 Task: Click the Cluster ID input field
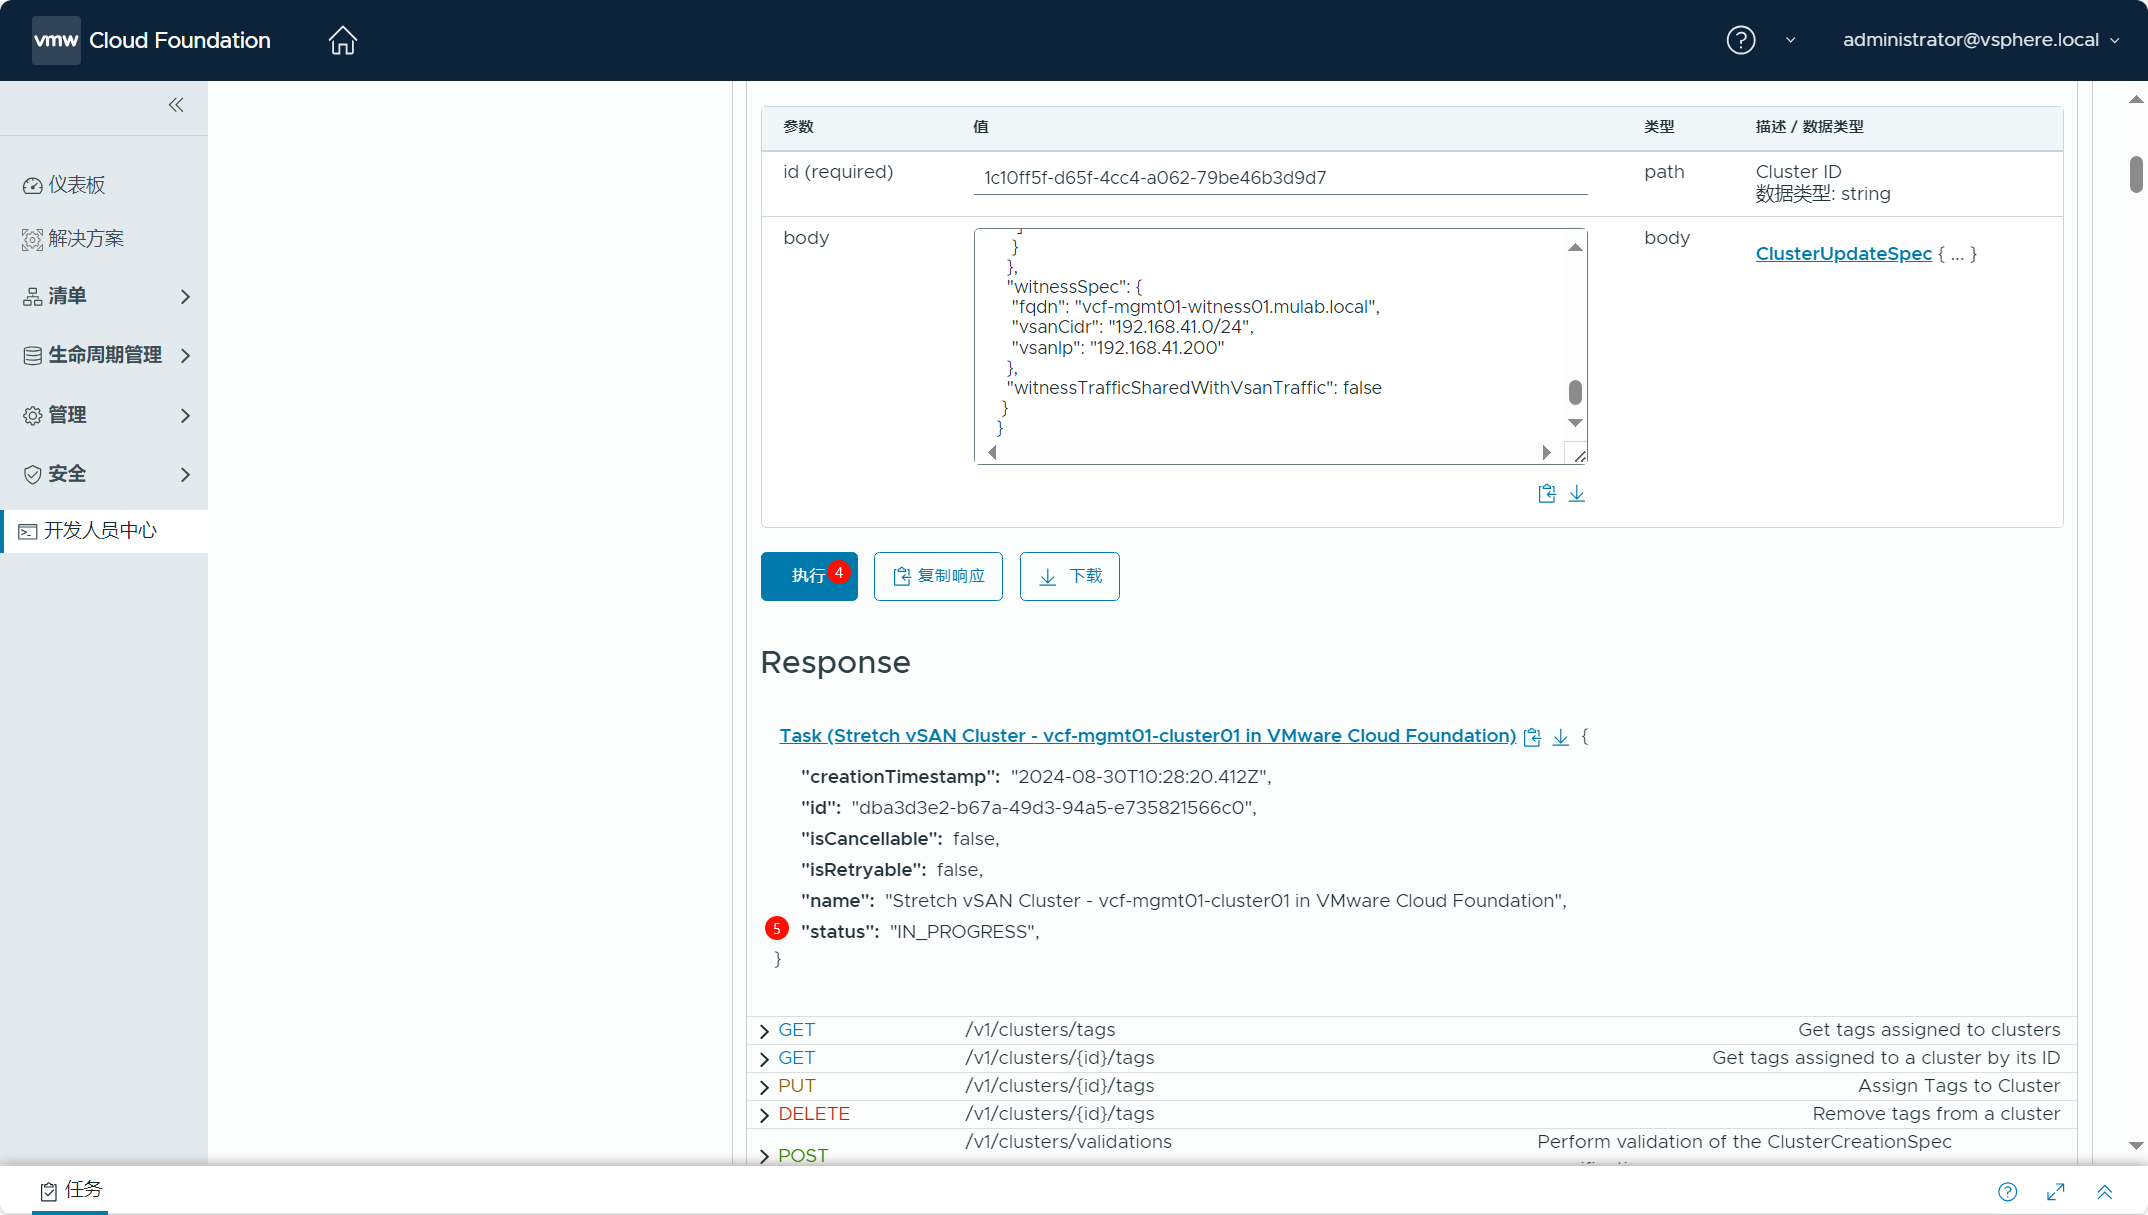(x=1279, y=178)
